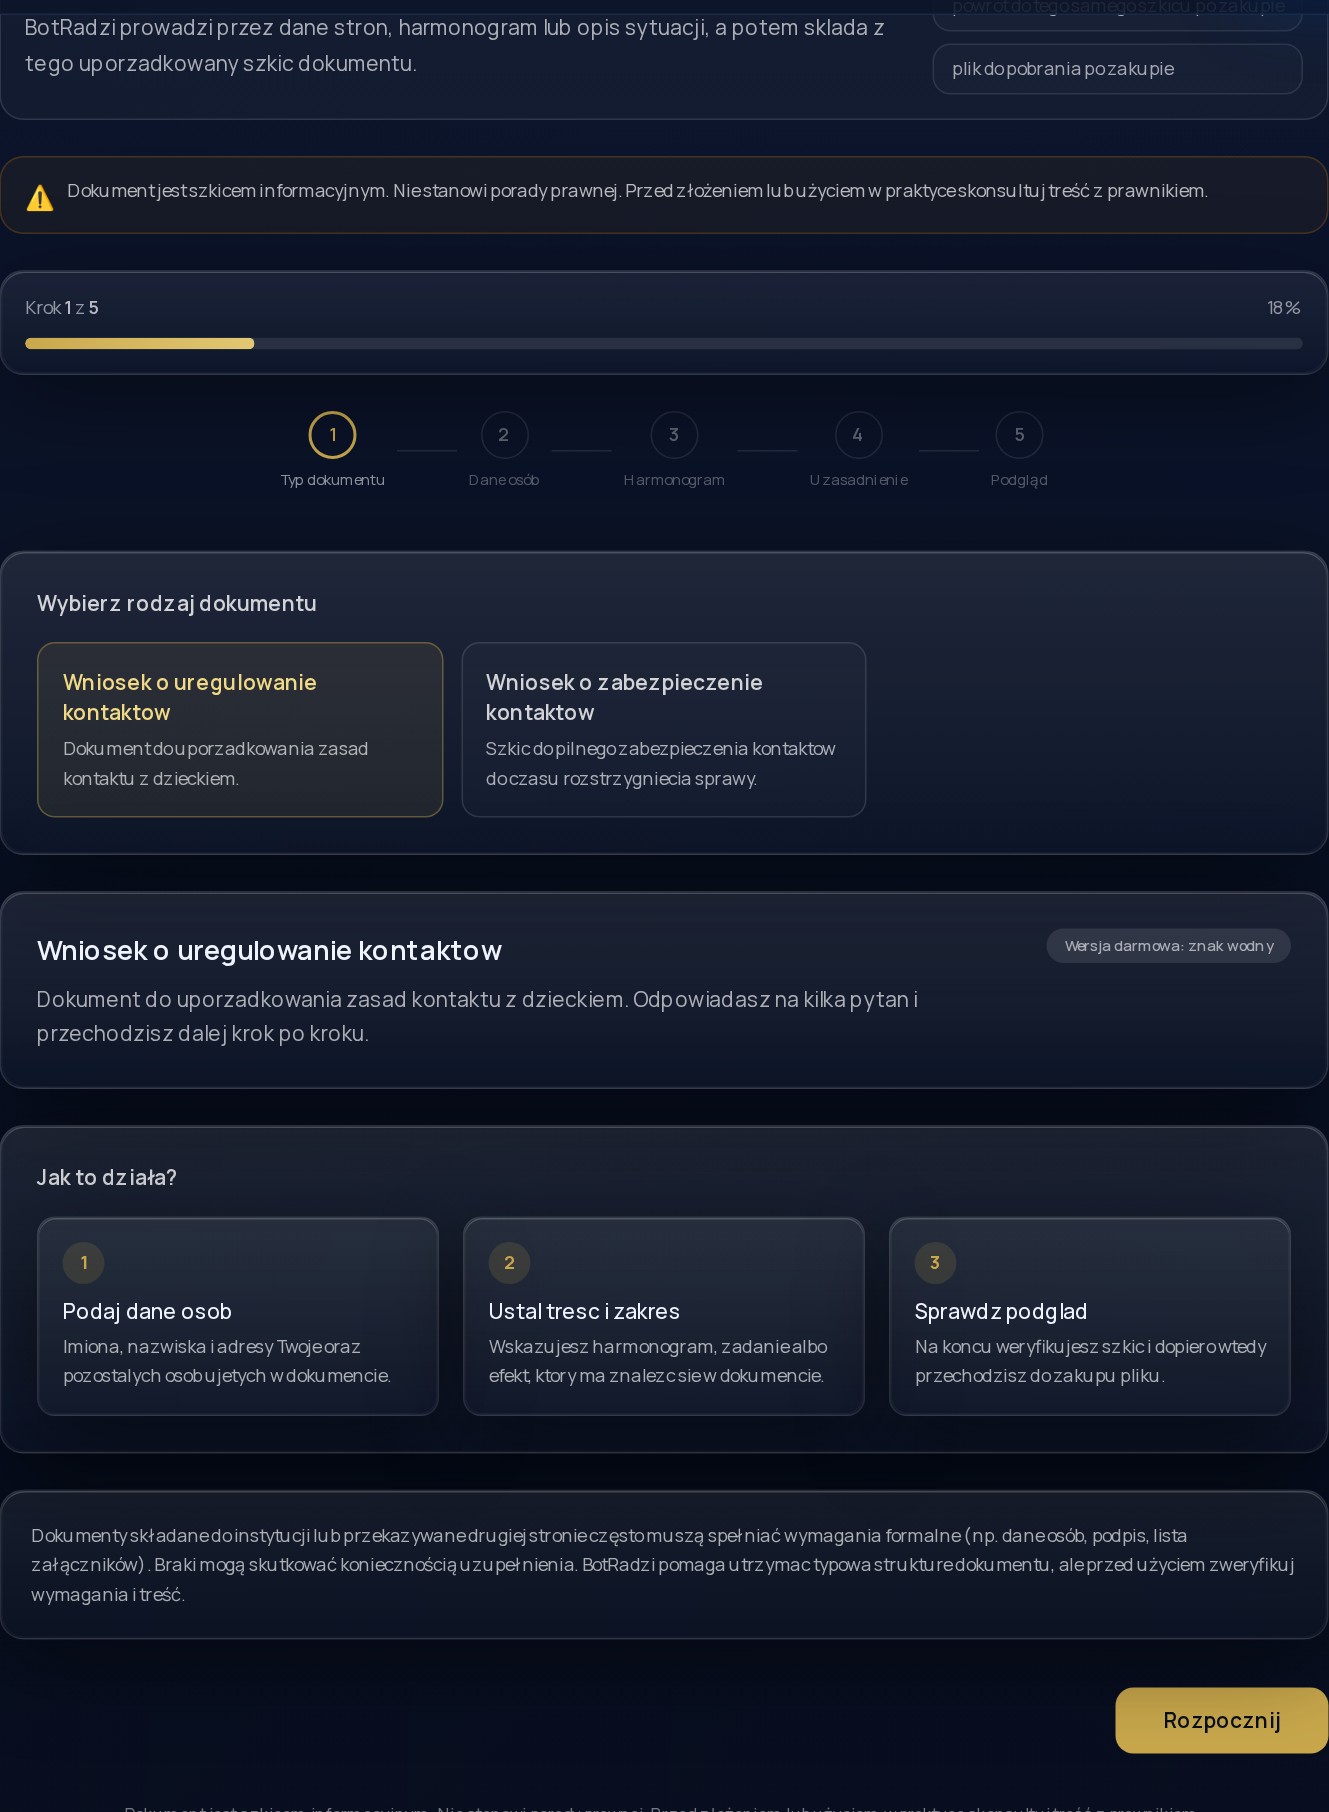The width and height of the screenshot is (1329, 1812).
Task: Click number 2 badge above Ustal tresc i zakres
Action: 509,1263
